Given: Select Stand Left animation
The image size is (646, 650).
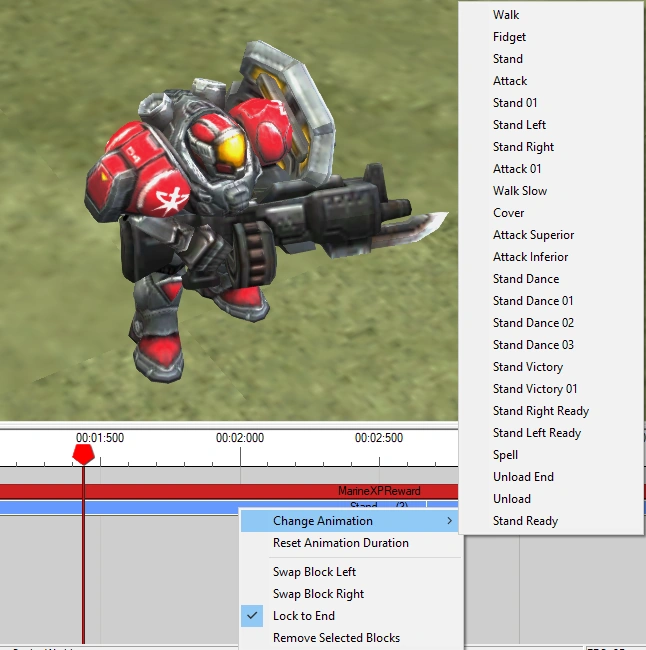Looking at the screenshot, I should [x=551, y=125].
